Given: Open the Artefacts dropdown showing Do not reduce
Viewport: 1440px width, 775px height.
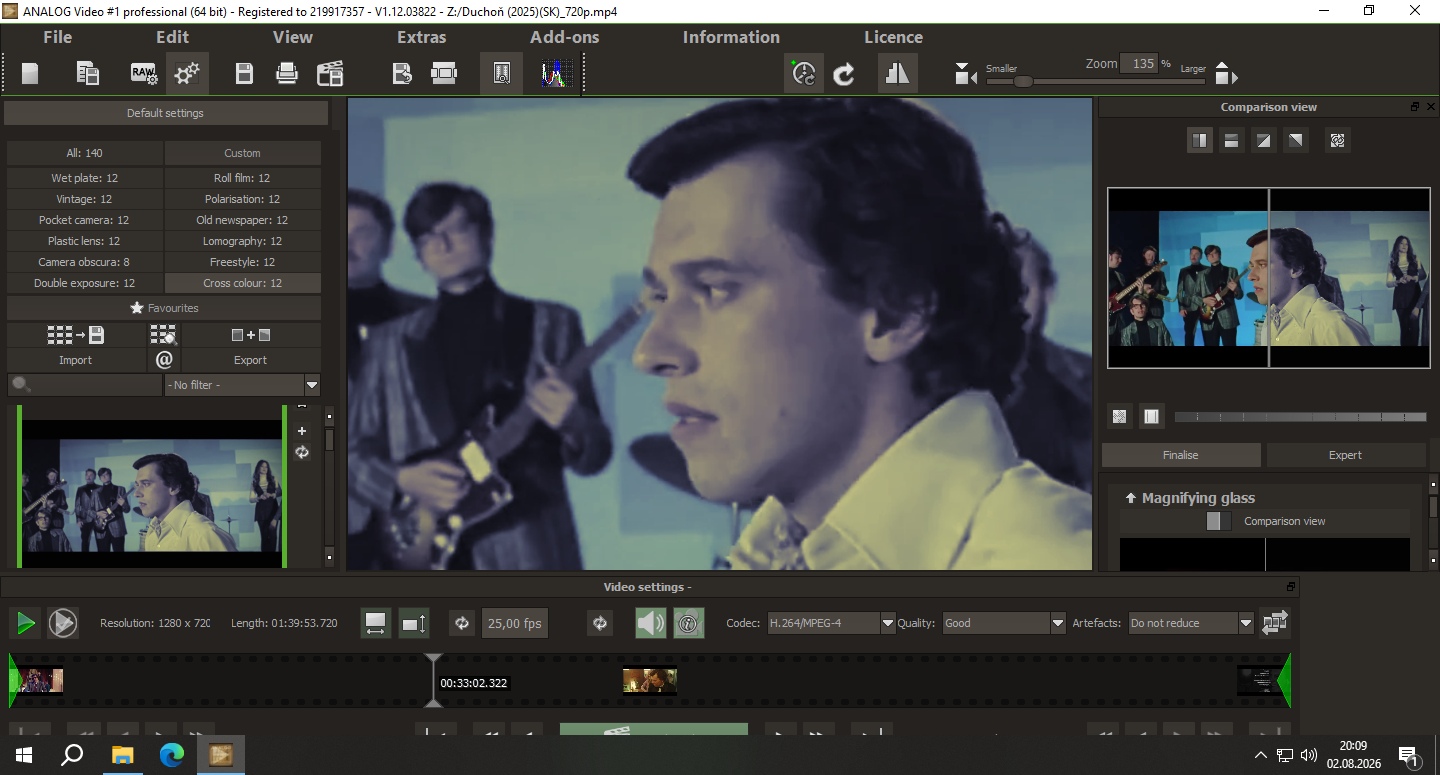Looking at the screenshot, I should click(x=1191, y=623).
